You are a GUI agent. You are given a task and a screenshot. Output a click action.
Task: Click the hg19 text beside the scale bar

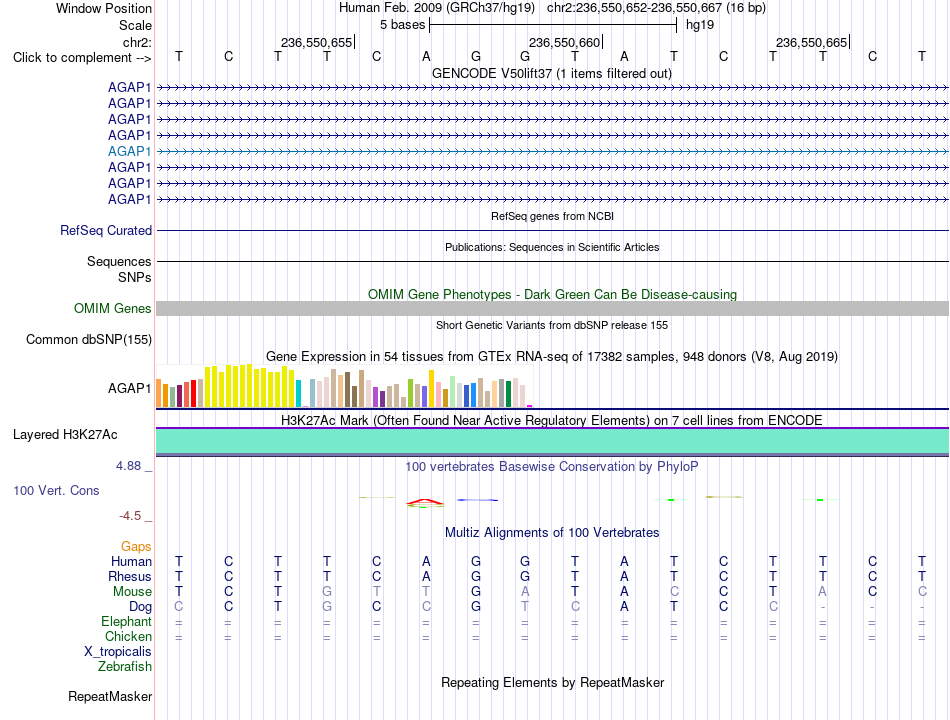click(x=700, y=25)
